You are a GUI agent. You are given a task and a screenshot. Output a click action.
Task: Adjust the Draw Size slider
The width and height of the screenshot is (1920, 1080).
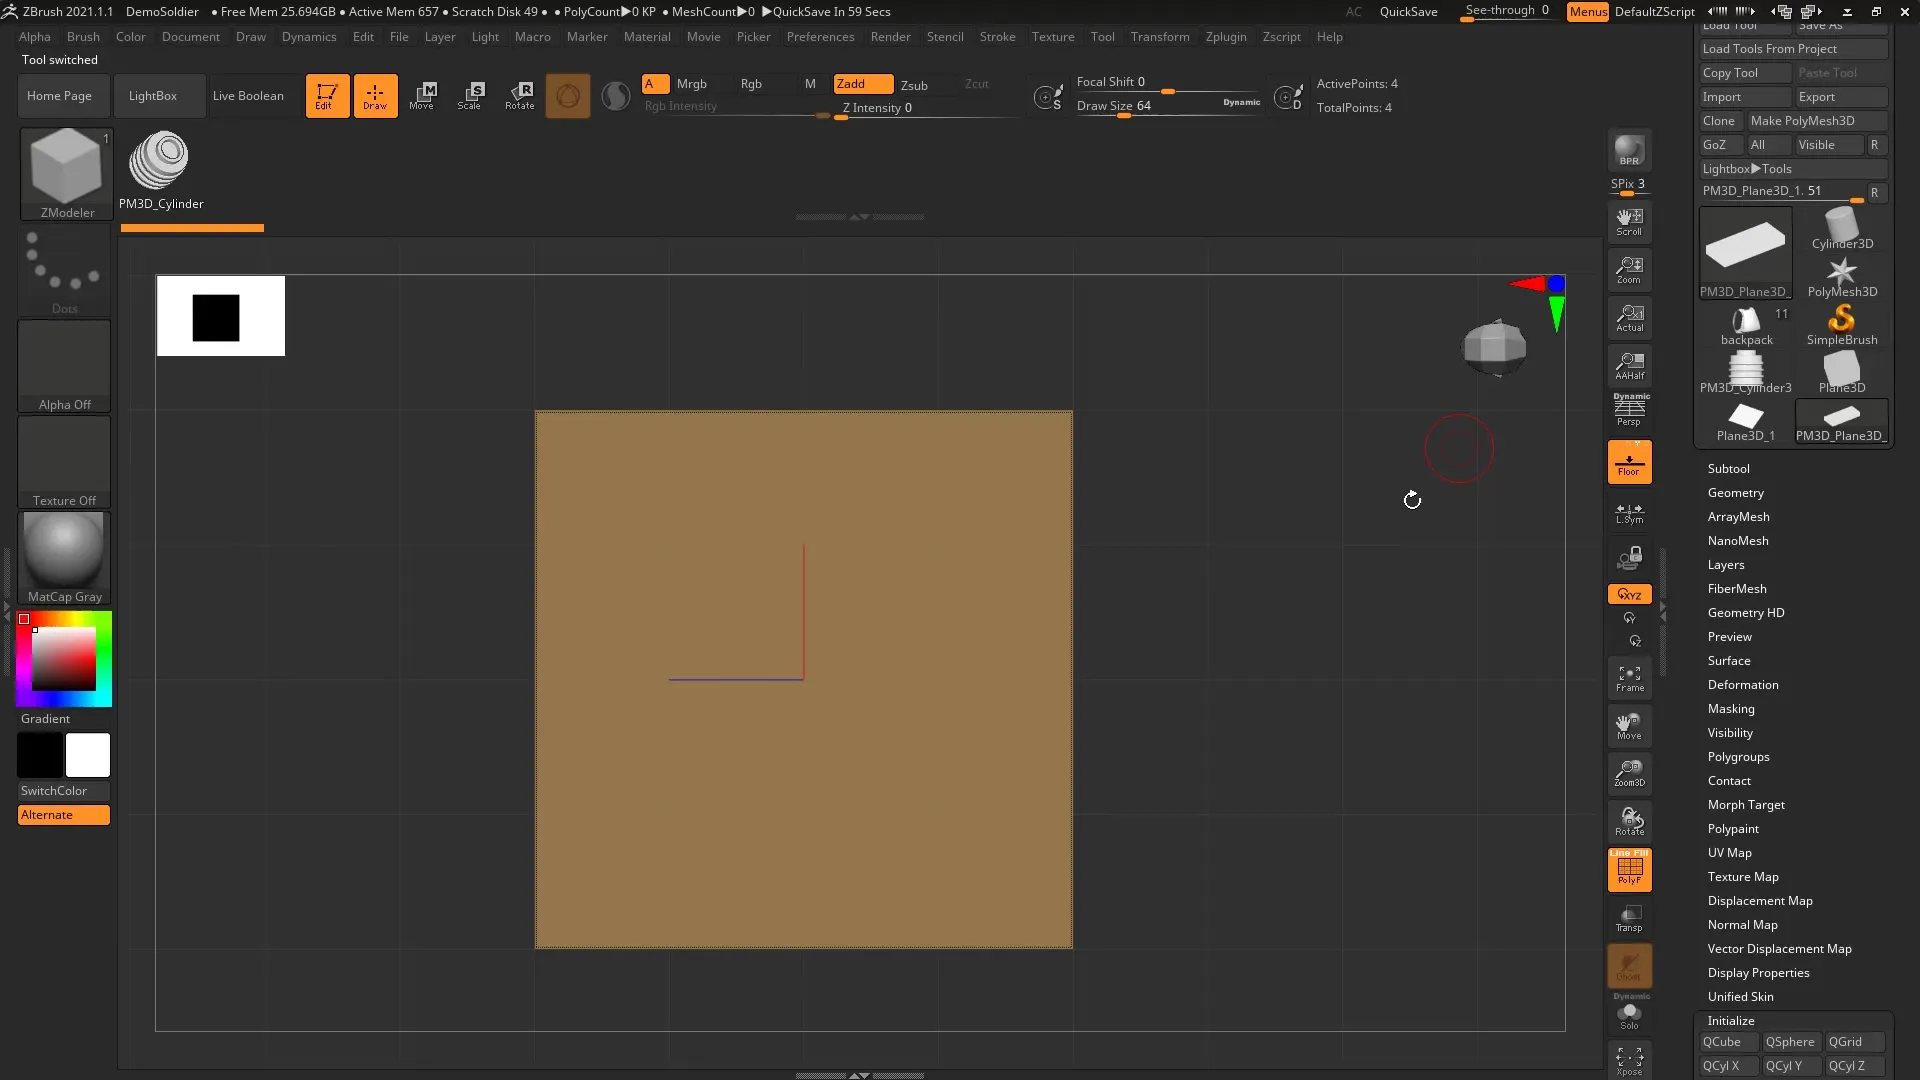pyautogui.click(x=1168, y=106)
